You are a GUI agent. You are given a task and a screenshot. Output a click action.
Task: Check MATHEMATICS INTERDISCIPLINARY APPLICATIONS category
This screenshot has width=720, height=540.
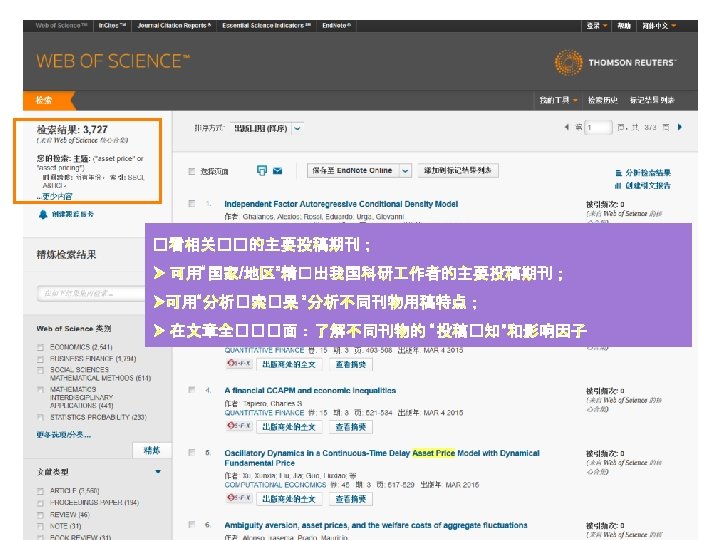(40, 390)
